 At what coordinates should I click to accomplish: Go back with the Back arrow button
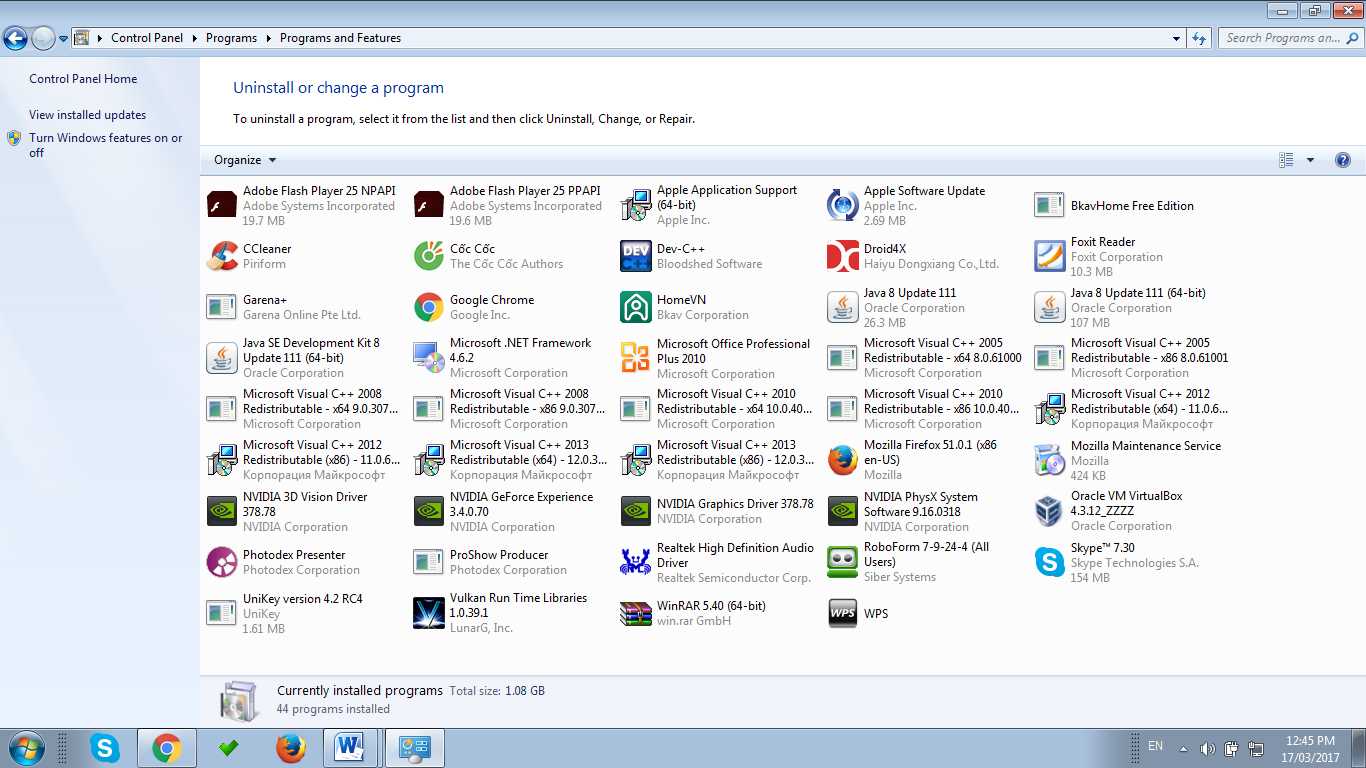[15, 39]
